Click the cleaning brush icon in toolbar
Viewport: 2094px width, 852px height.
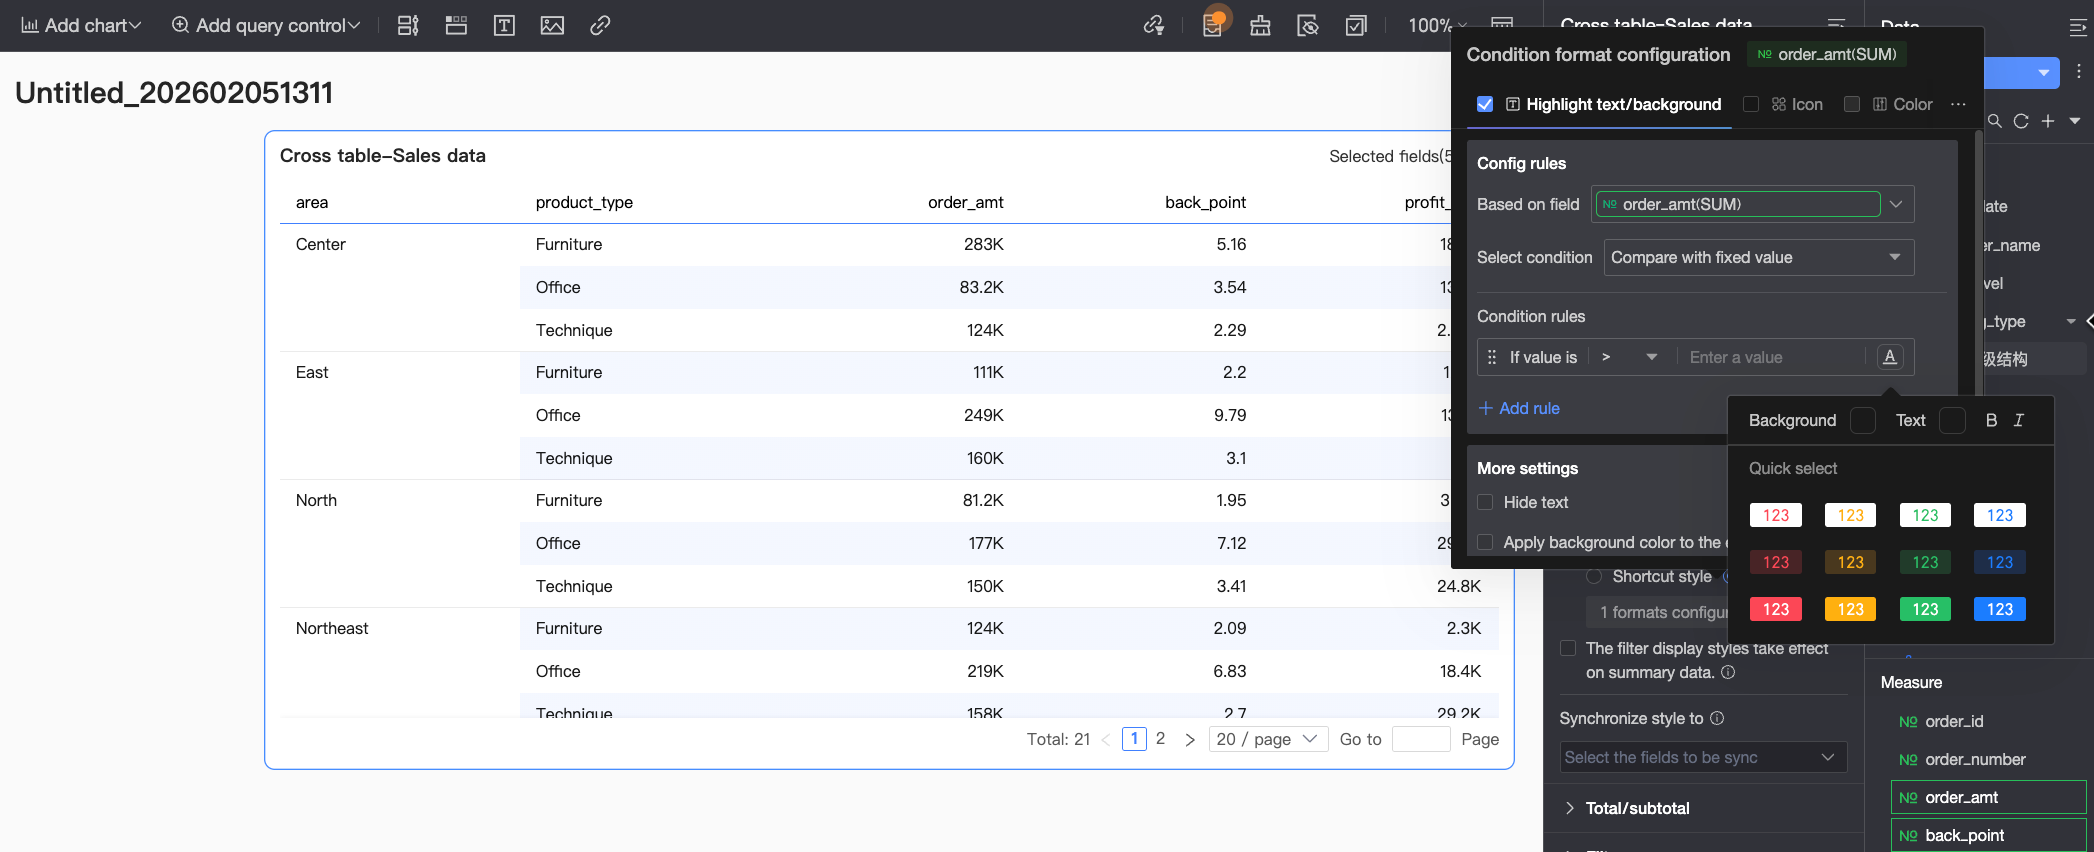coord(1260,26)
